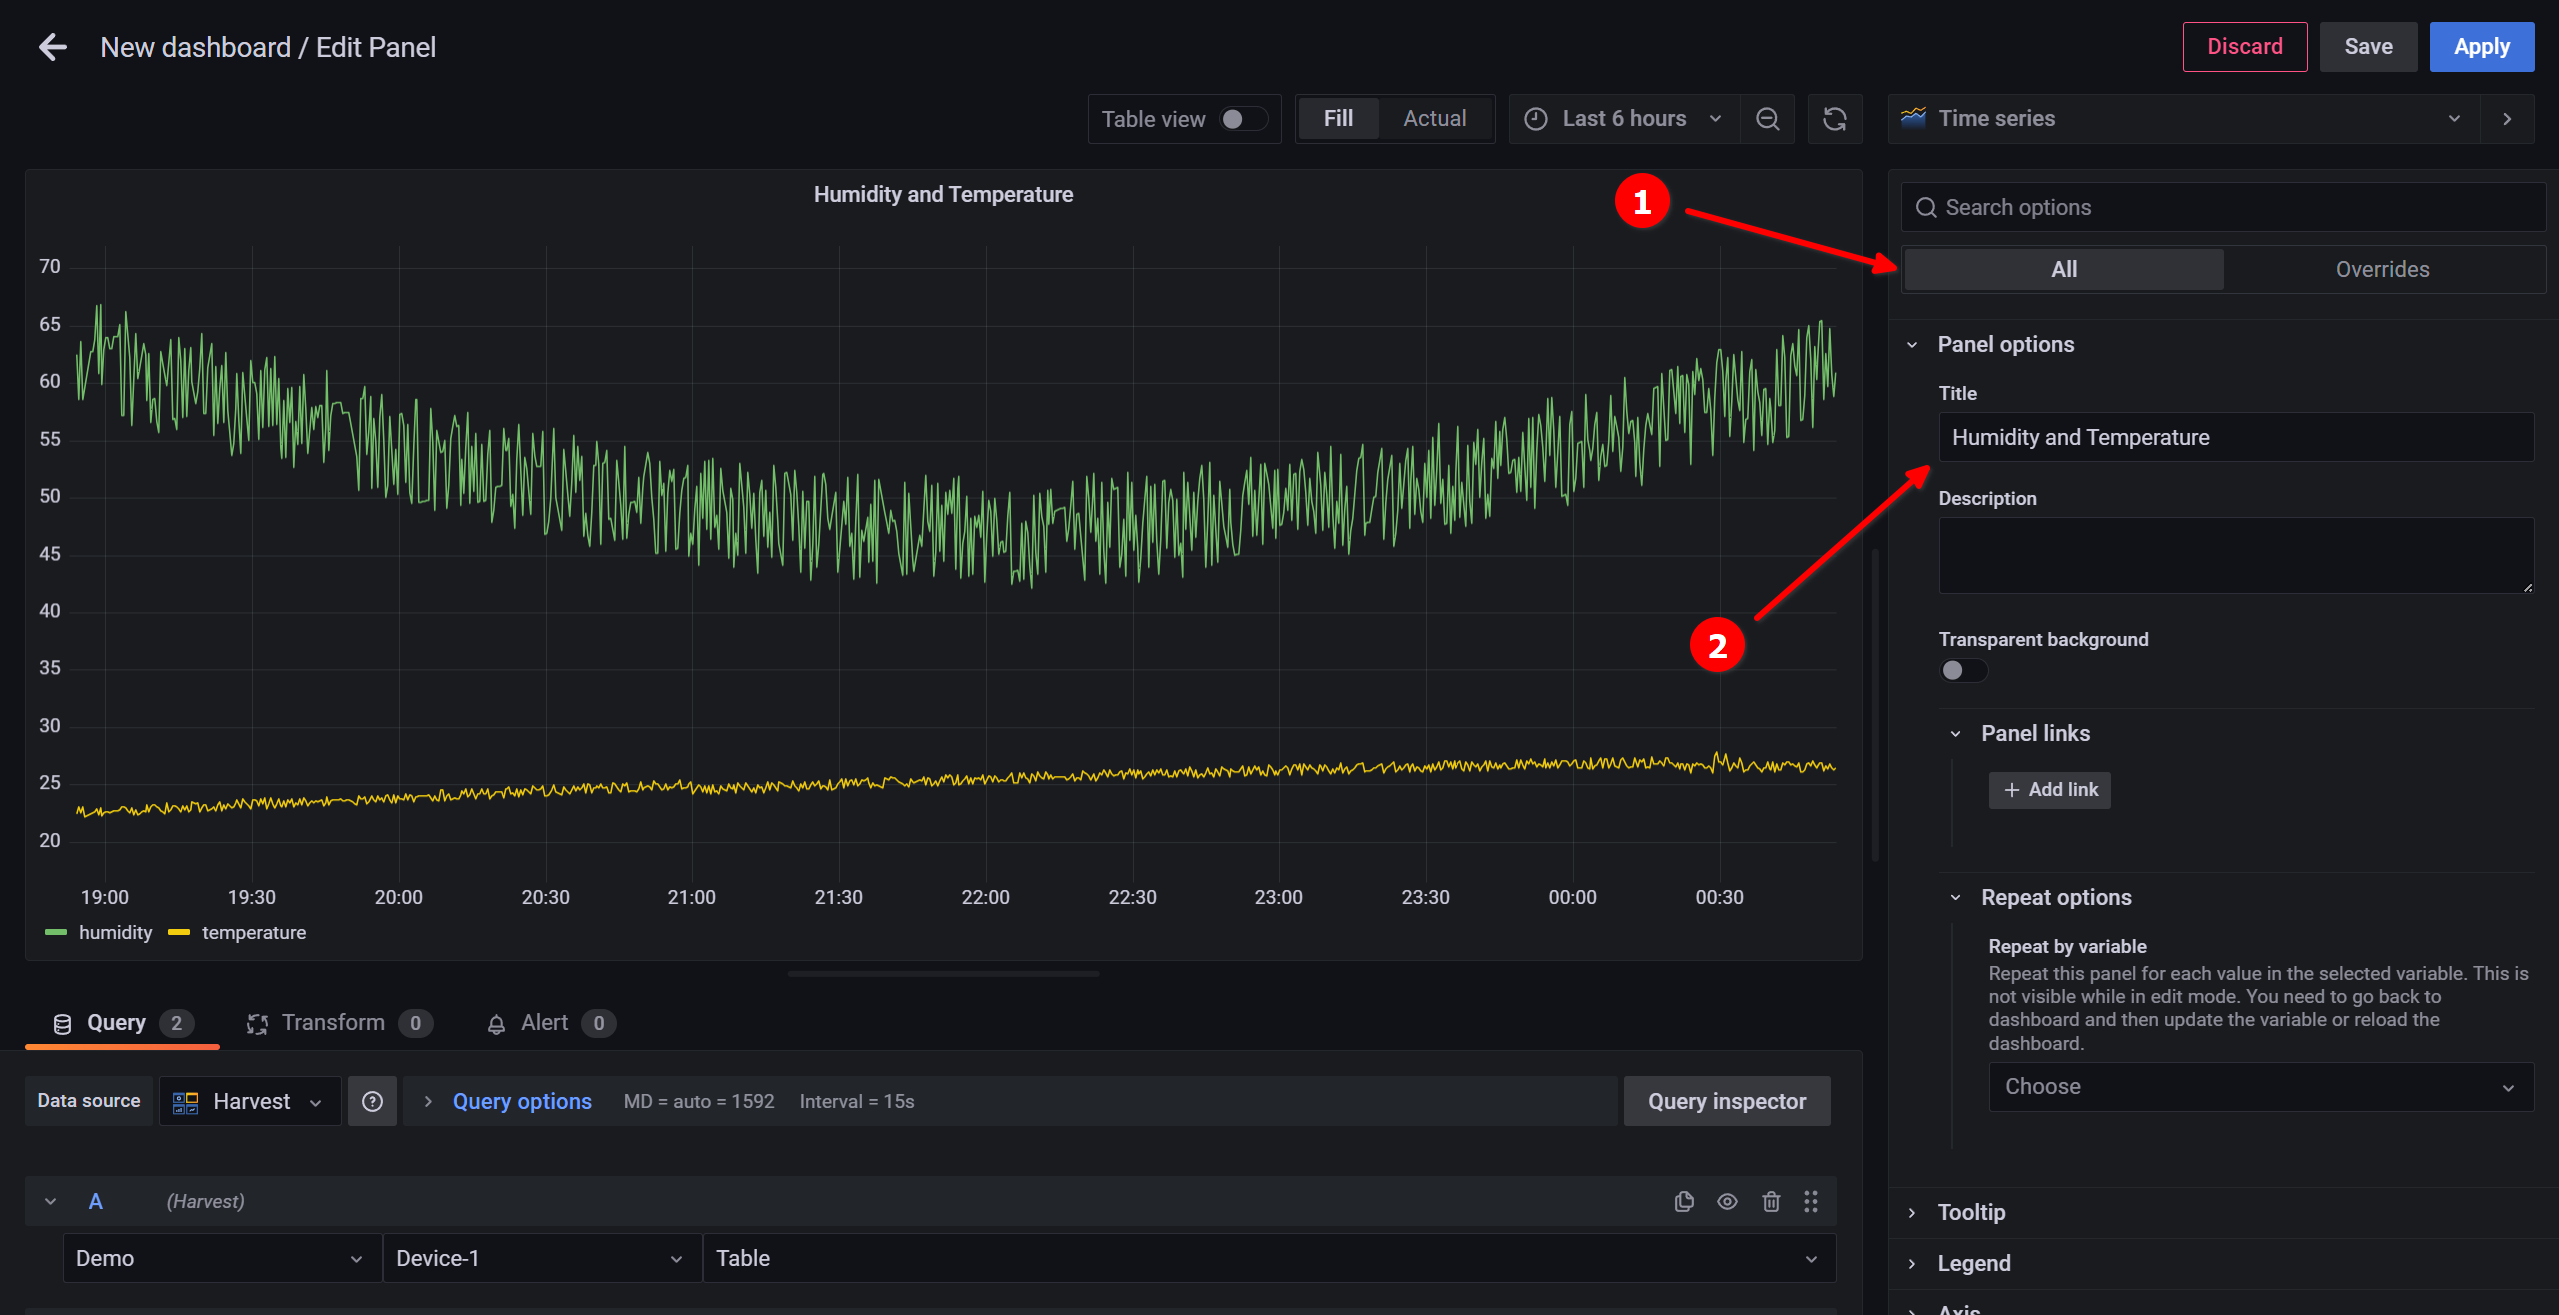The height and width of the screenshot is (1315, 2559).
Task: Click the Time series visualization icon
Action: coord(1913,118)
